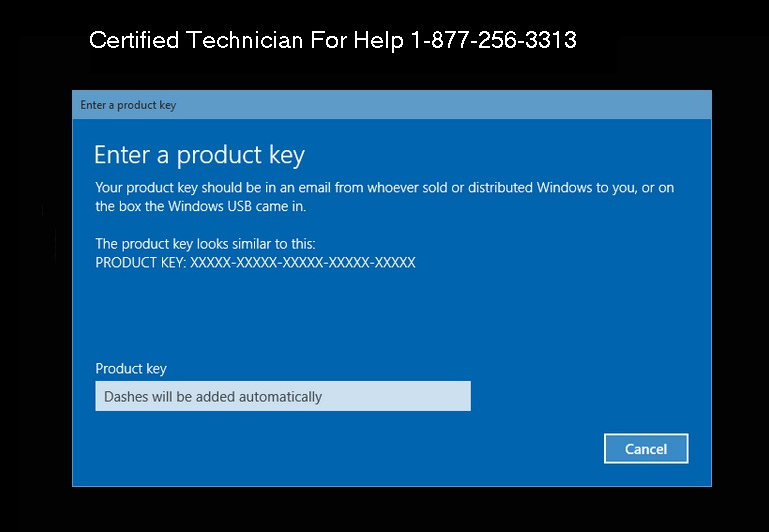Click the sample 'PRODUCT KEY:' label text
Viewport: 769px width, 532px height.
tap(139, 262)
